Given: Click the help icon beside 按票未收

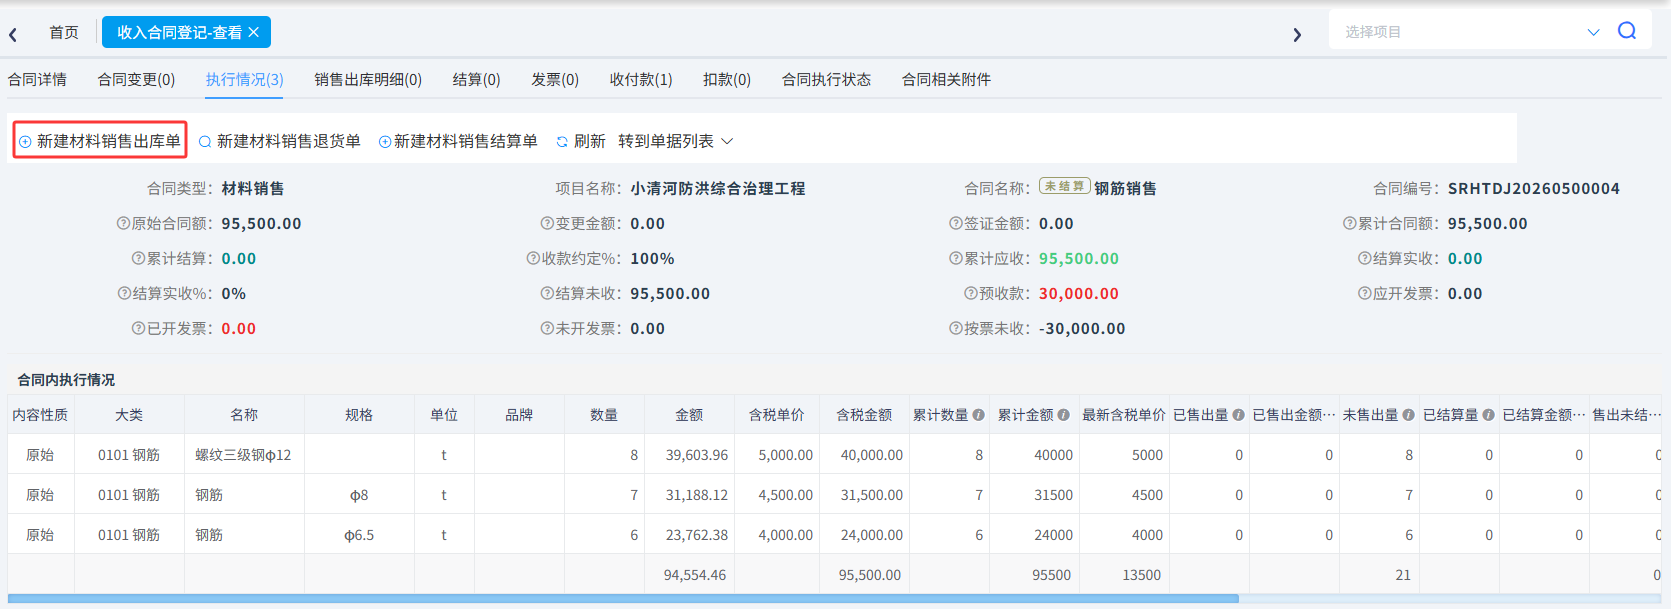Looking at the screenshot, I should [x=956, y=329].
